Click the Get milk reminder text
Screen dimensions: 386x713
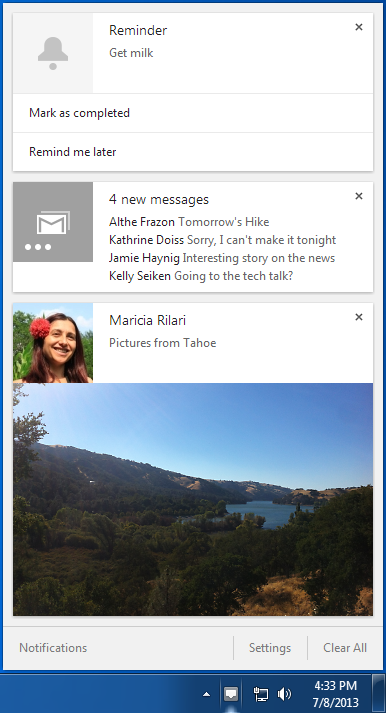pyautogui.click(x=131, y=53)
